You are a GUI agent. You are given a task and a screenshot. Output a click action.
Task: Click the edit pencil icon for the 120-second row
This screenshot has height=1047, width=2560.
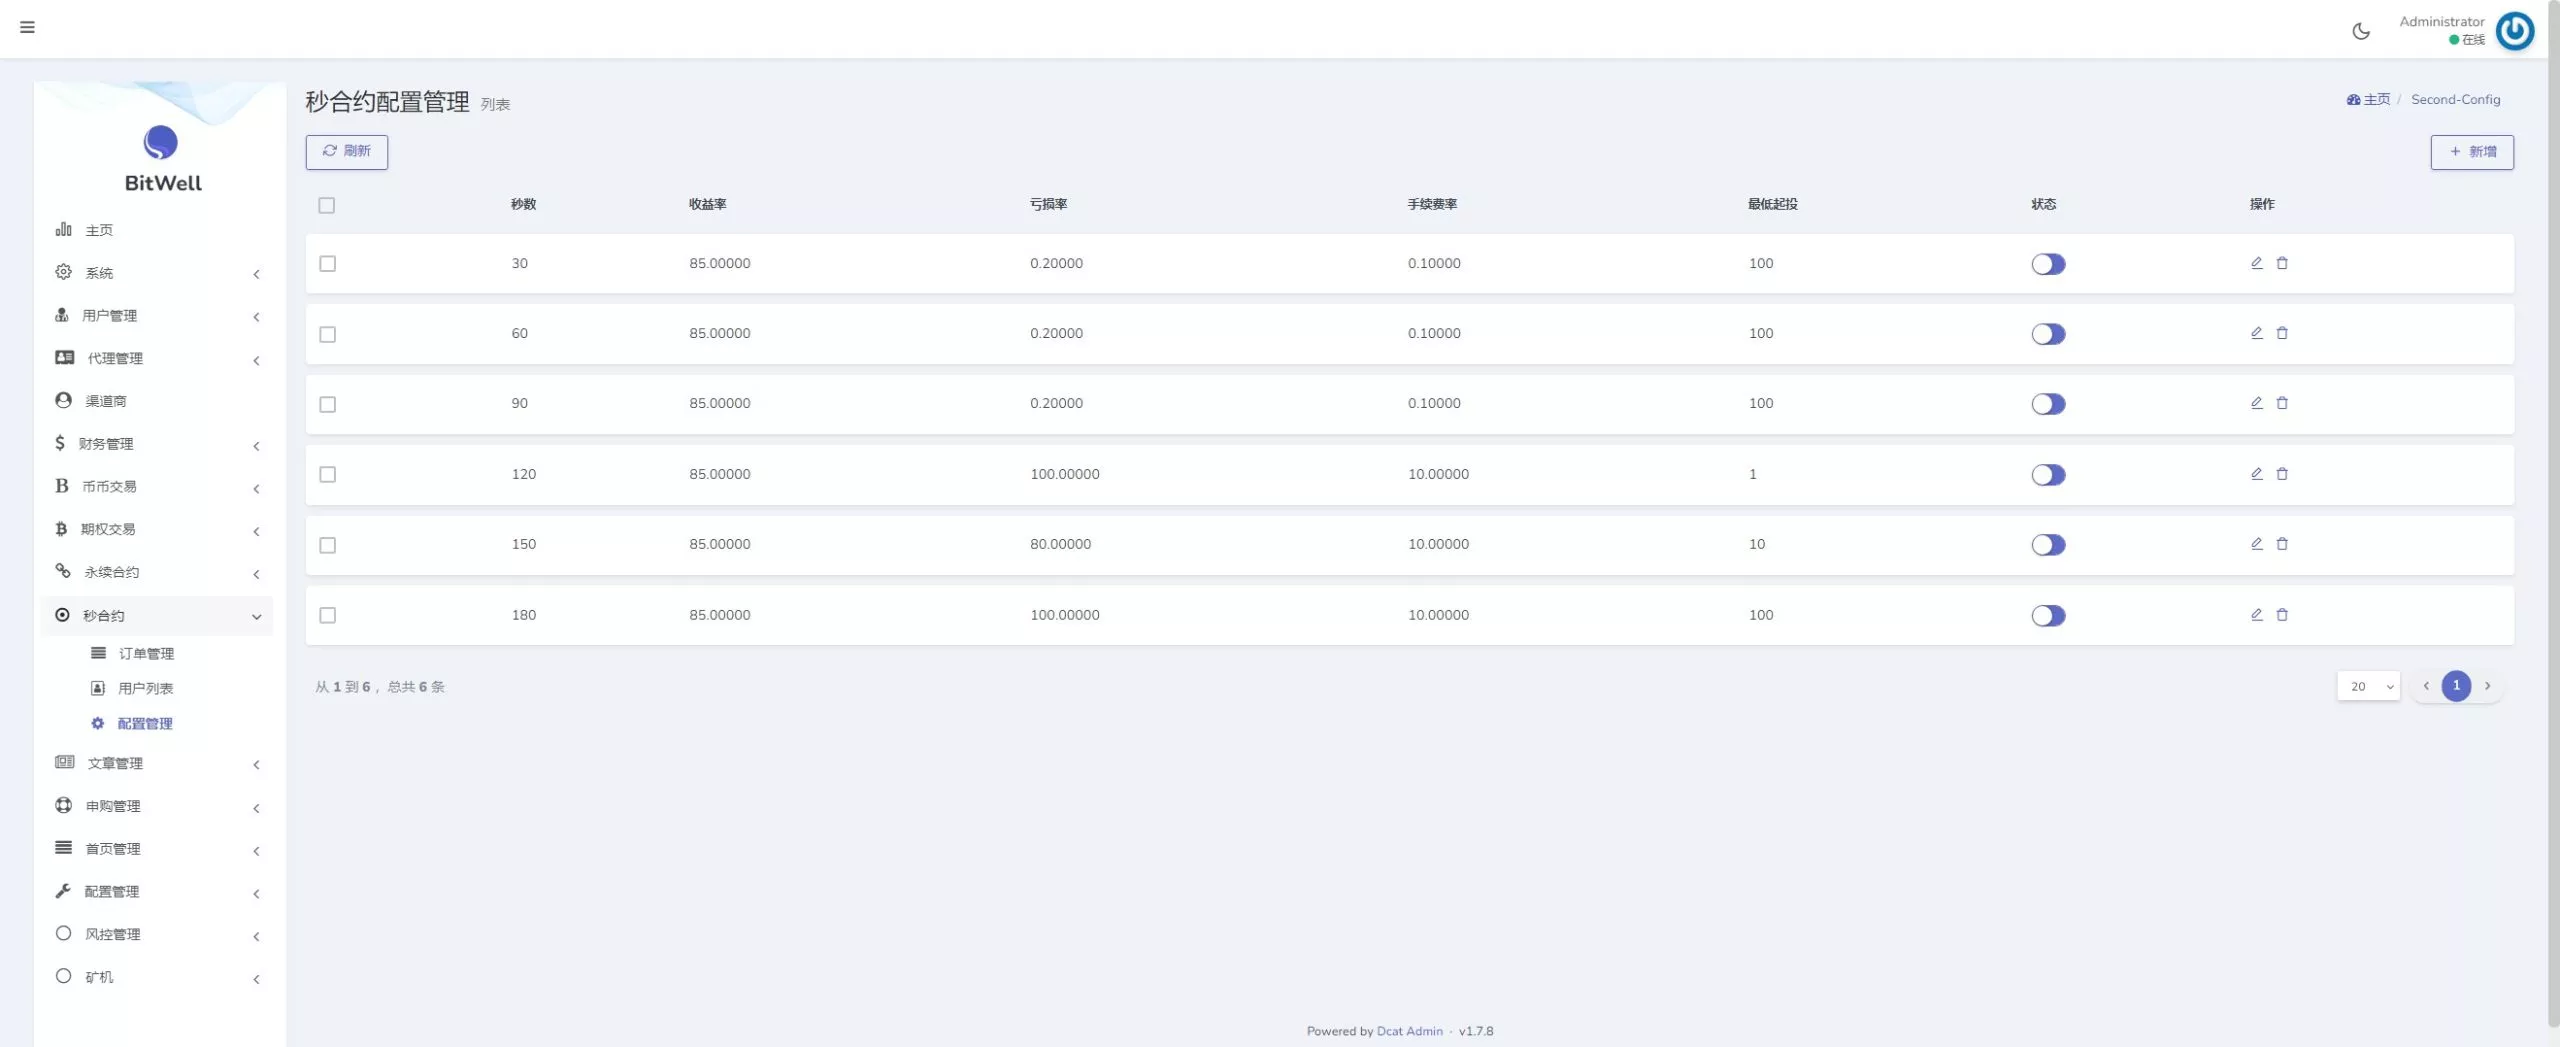point(2256,474)
